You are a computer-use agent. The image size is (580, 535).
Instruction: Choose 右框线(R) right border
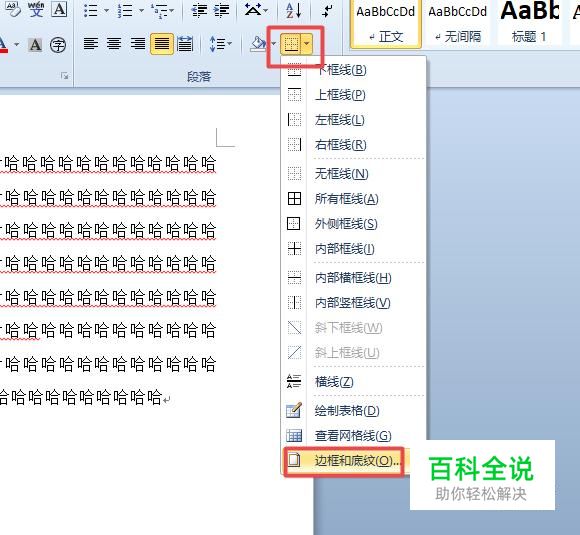coord(353,145)
